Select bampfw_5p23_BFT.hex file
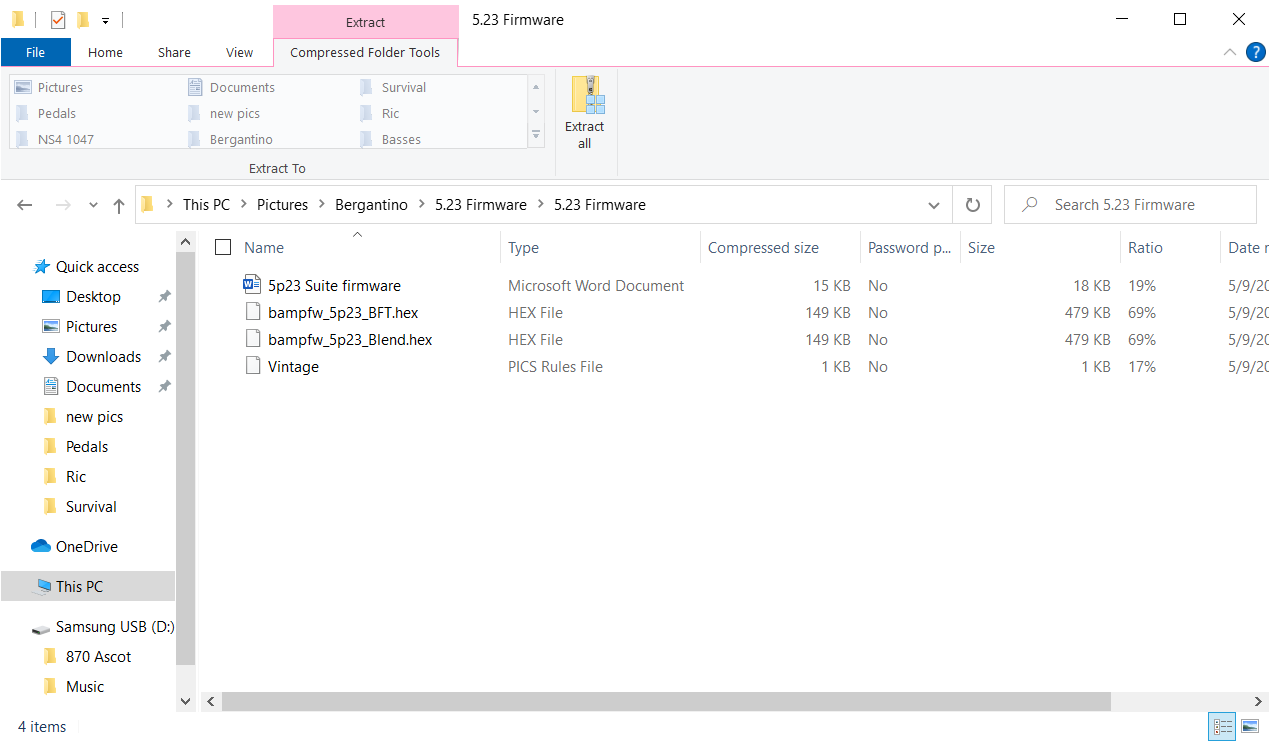This screenshot has height=742, width=1270. point(343,313)
